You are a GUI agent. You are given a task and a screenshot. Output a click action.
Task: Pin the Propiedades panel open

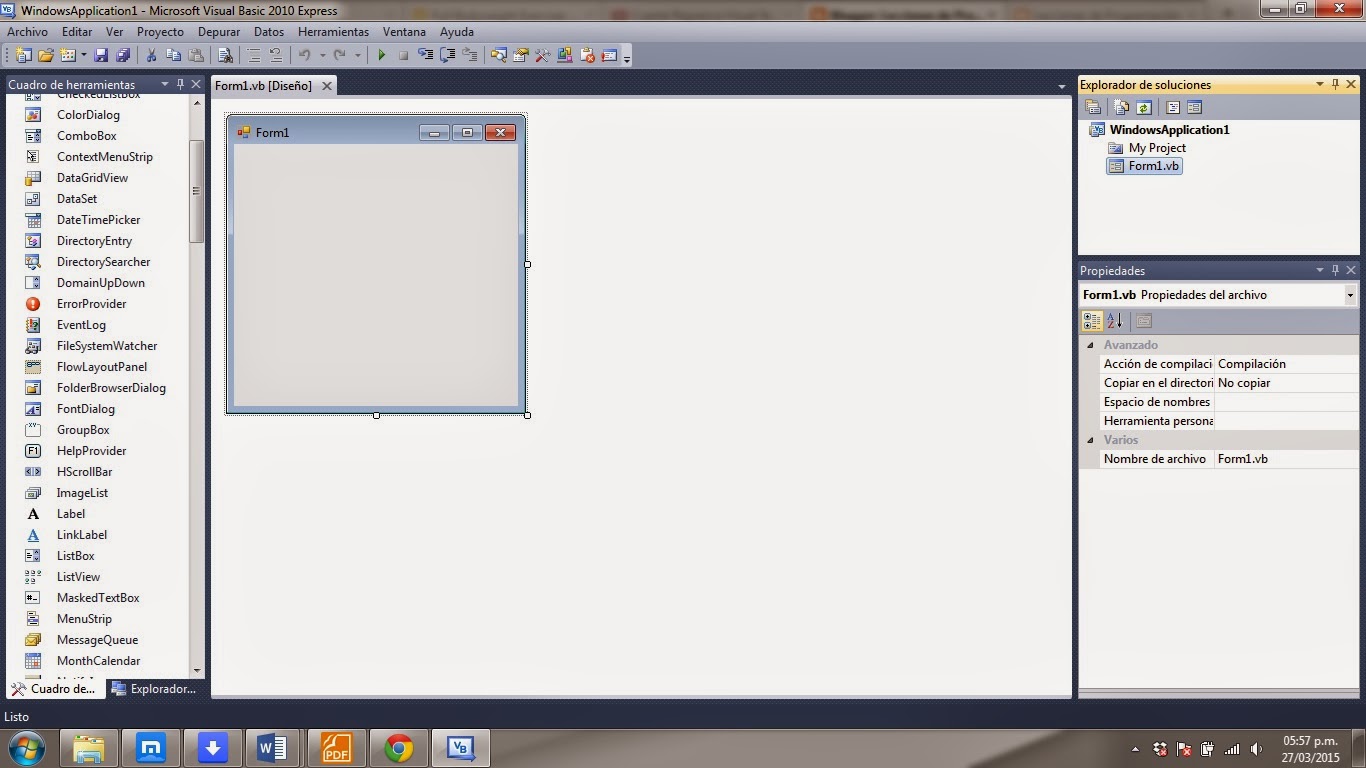click(x=1335, y=270)
